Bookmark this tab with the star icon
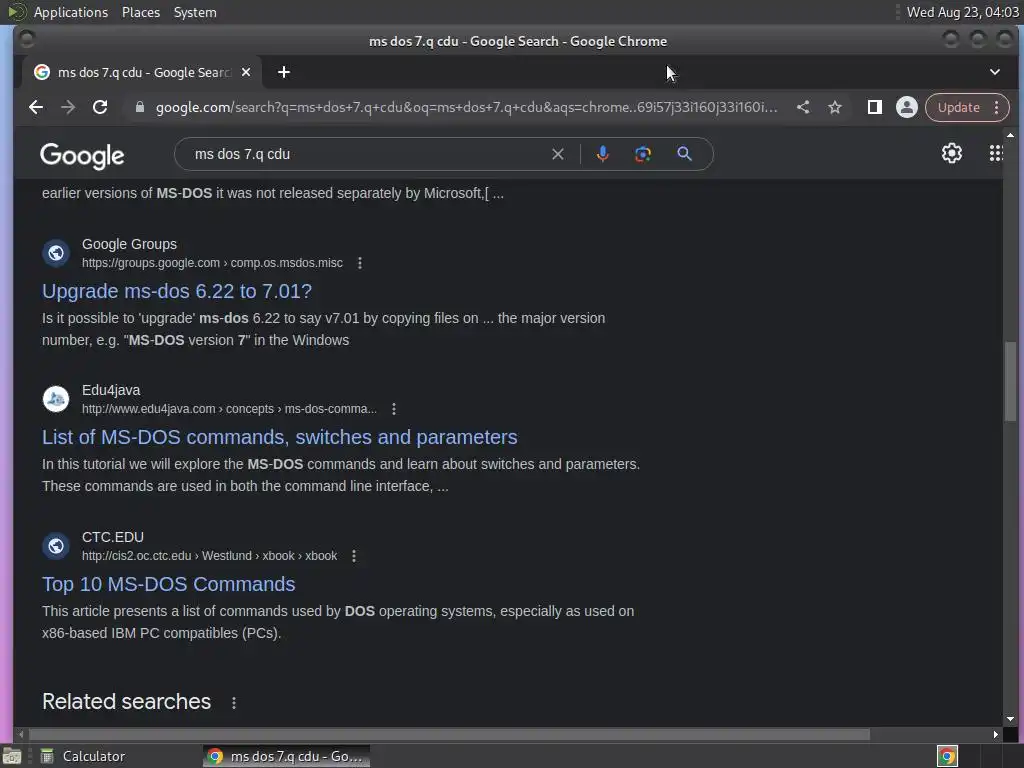The image size is (1024, 768). (x=835, y=107)
